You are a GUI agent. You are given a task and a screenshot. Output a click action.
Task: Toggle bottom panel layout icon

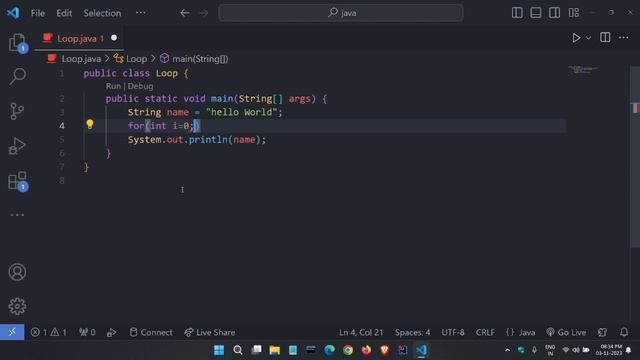point(536,13)
